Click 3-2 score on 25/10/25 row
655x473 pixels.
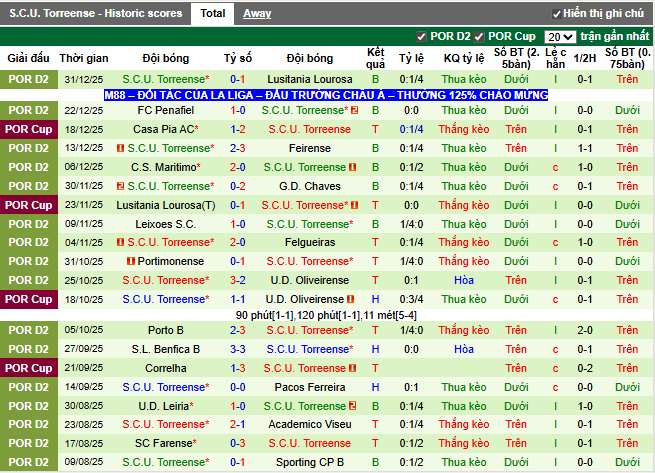[x=238, y=280]
